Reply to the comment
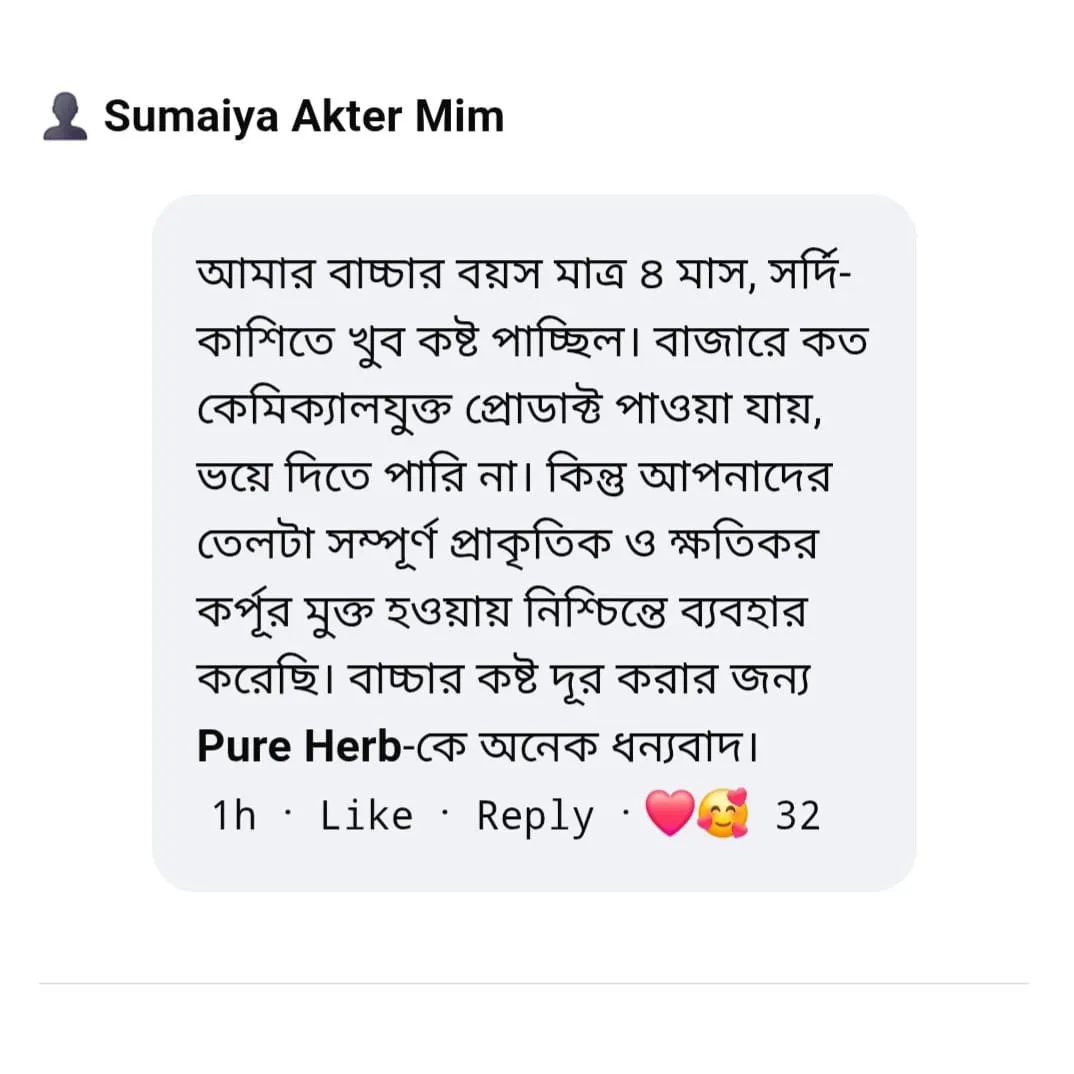 pyautogui.click(x=535, y=817)
